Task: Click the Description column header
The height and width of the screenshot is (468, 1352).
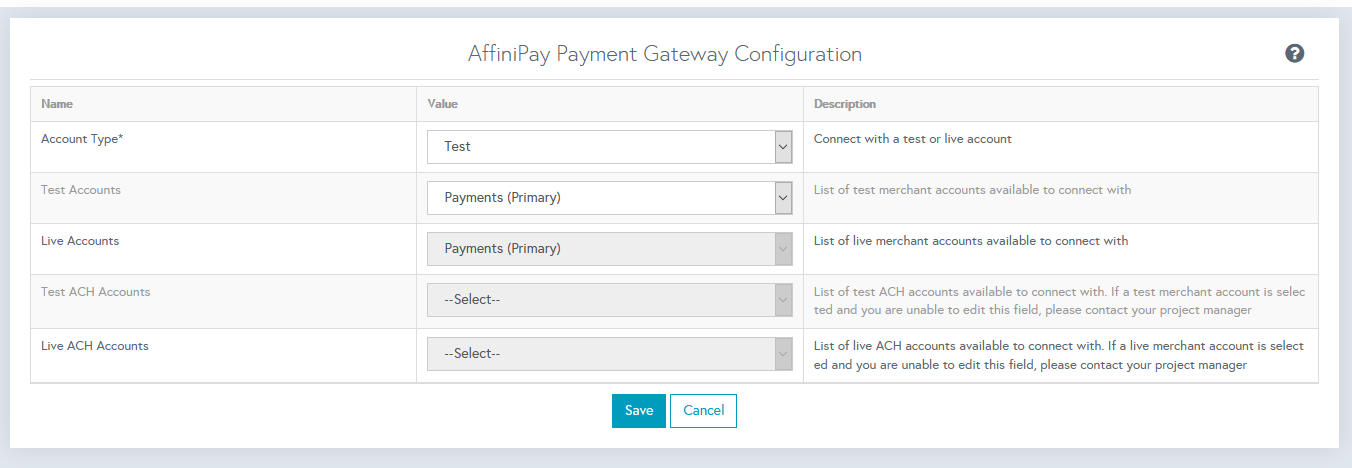Action: pos(845,104)
